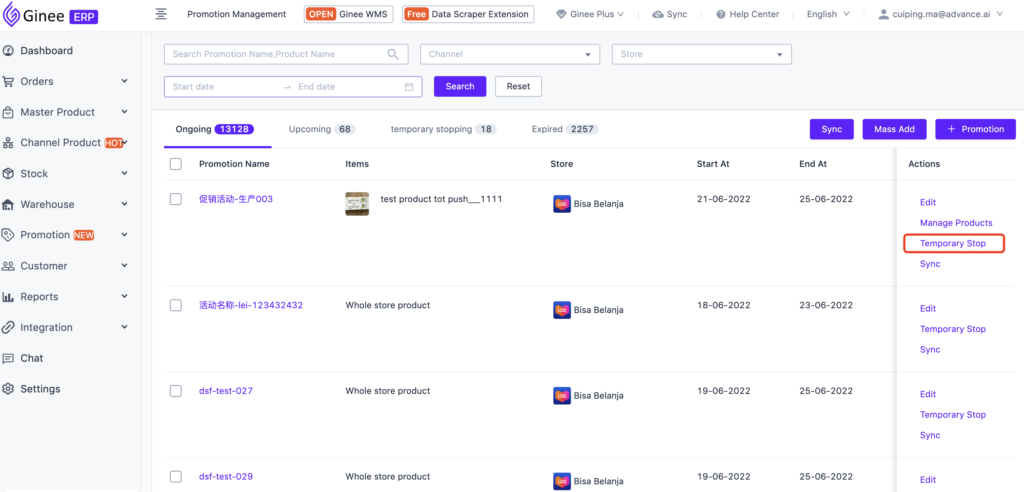The width and height of the screenshot is (1024, 492).
Task: Open the dsf-test-029 promotion link
Action: click(226, 476)
